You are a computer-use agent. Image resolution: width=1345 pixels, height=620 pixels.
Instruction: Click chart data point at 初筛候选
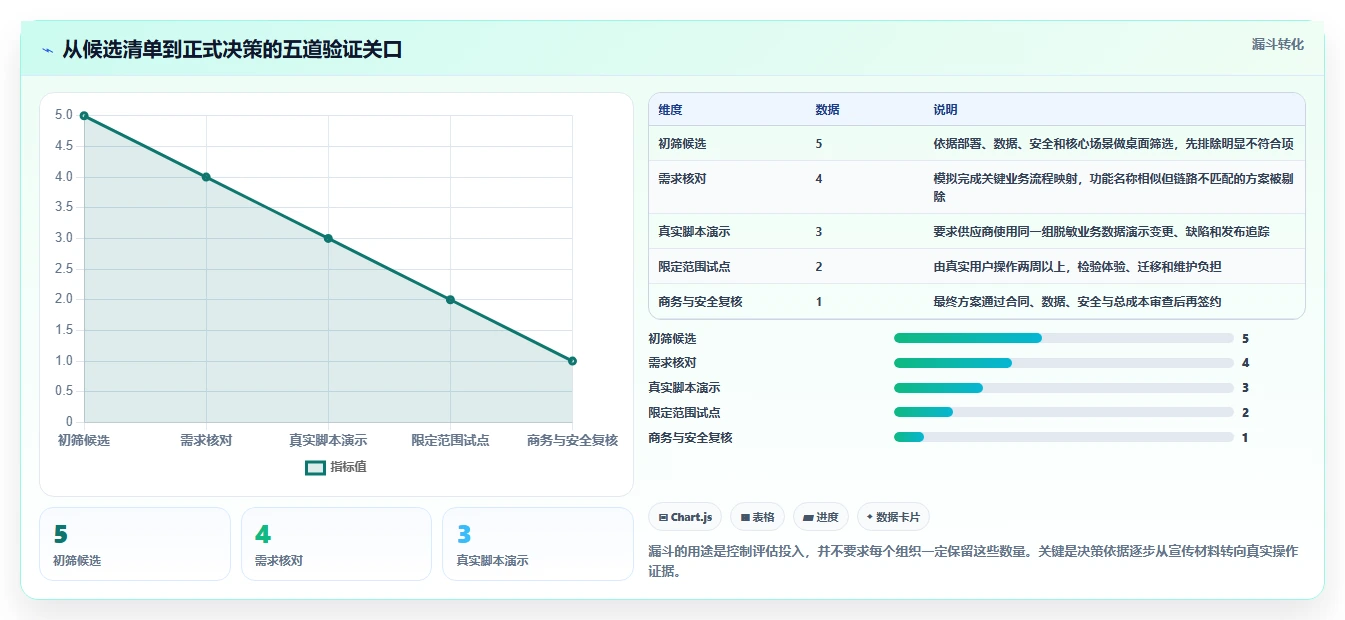(x=84, y=116)
